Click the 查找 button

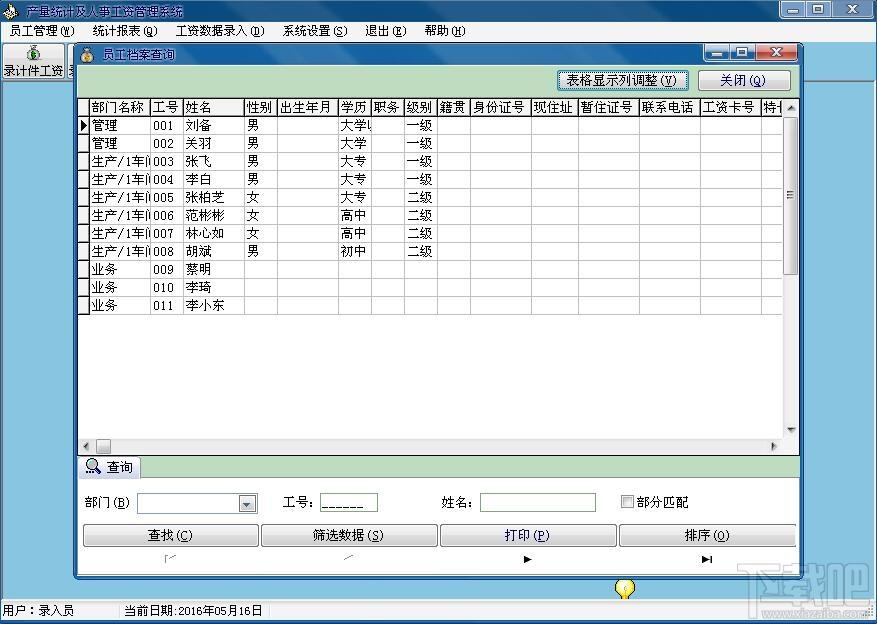point(171,535)
